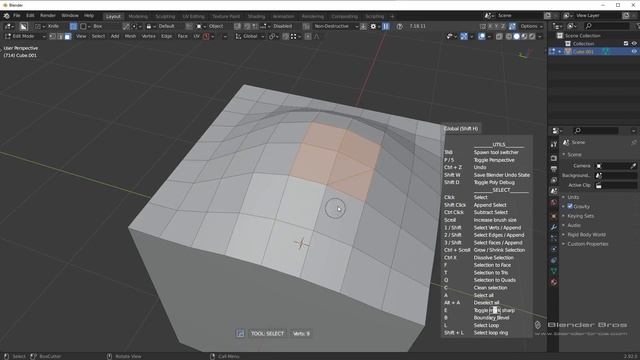The image size is (640, 360).
Task: Open the Vertex menu
Action: coord(149,36)
